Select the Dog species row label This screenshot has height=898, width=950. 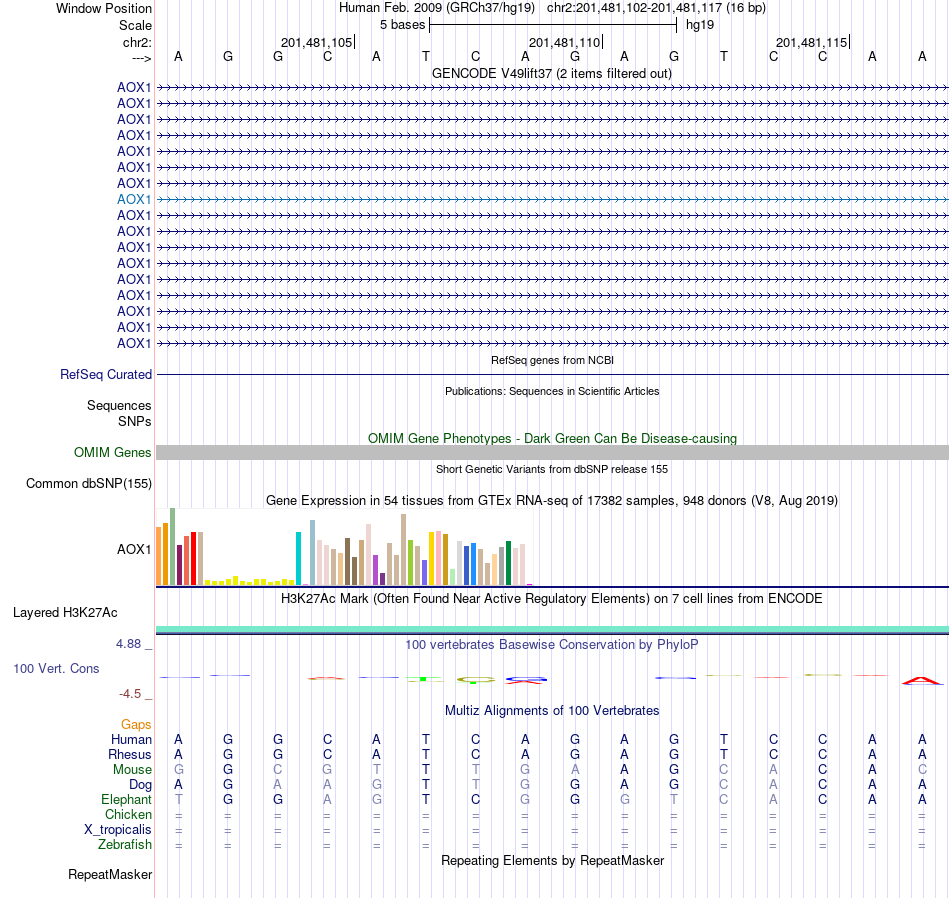pos(141,785)
